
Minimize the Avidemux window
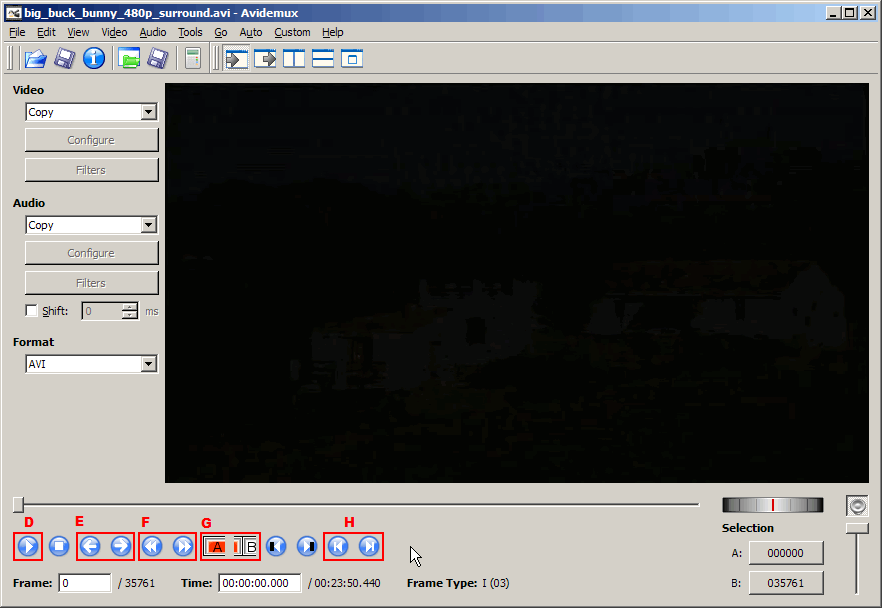834,12
